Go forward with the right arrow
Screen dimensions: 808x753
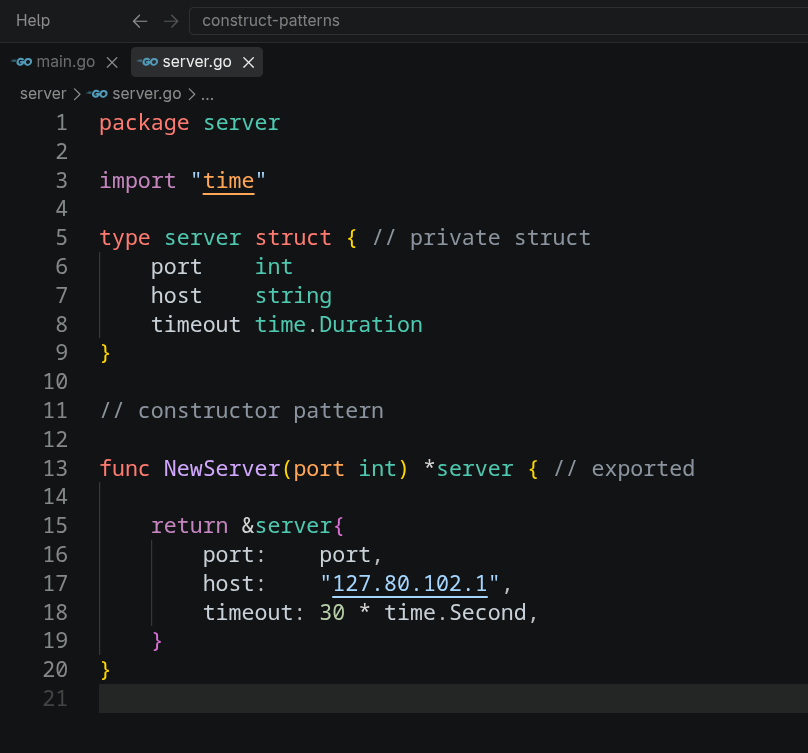tap(171, 21)
